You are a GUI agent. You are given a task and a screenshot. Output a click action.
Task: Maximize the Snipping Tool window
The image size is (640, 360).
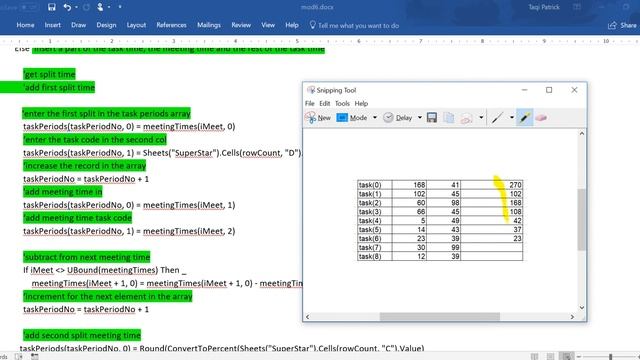[x=549, y=90]
